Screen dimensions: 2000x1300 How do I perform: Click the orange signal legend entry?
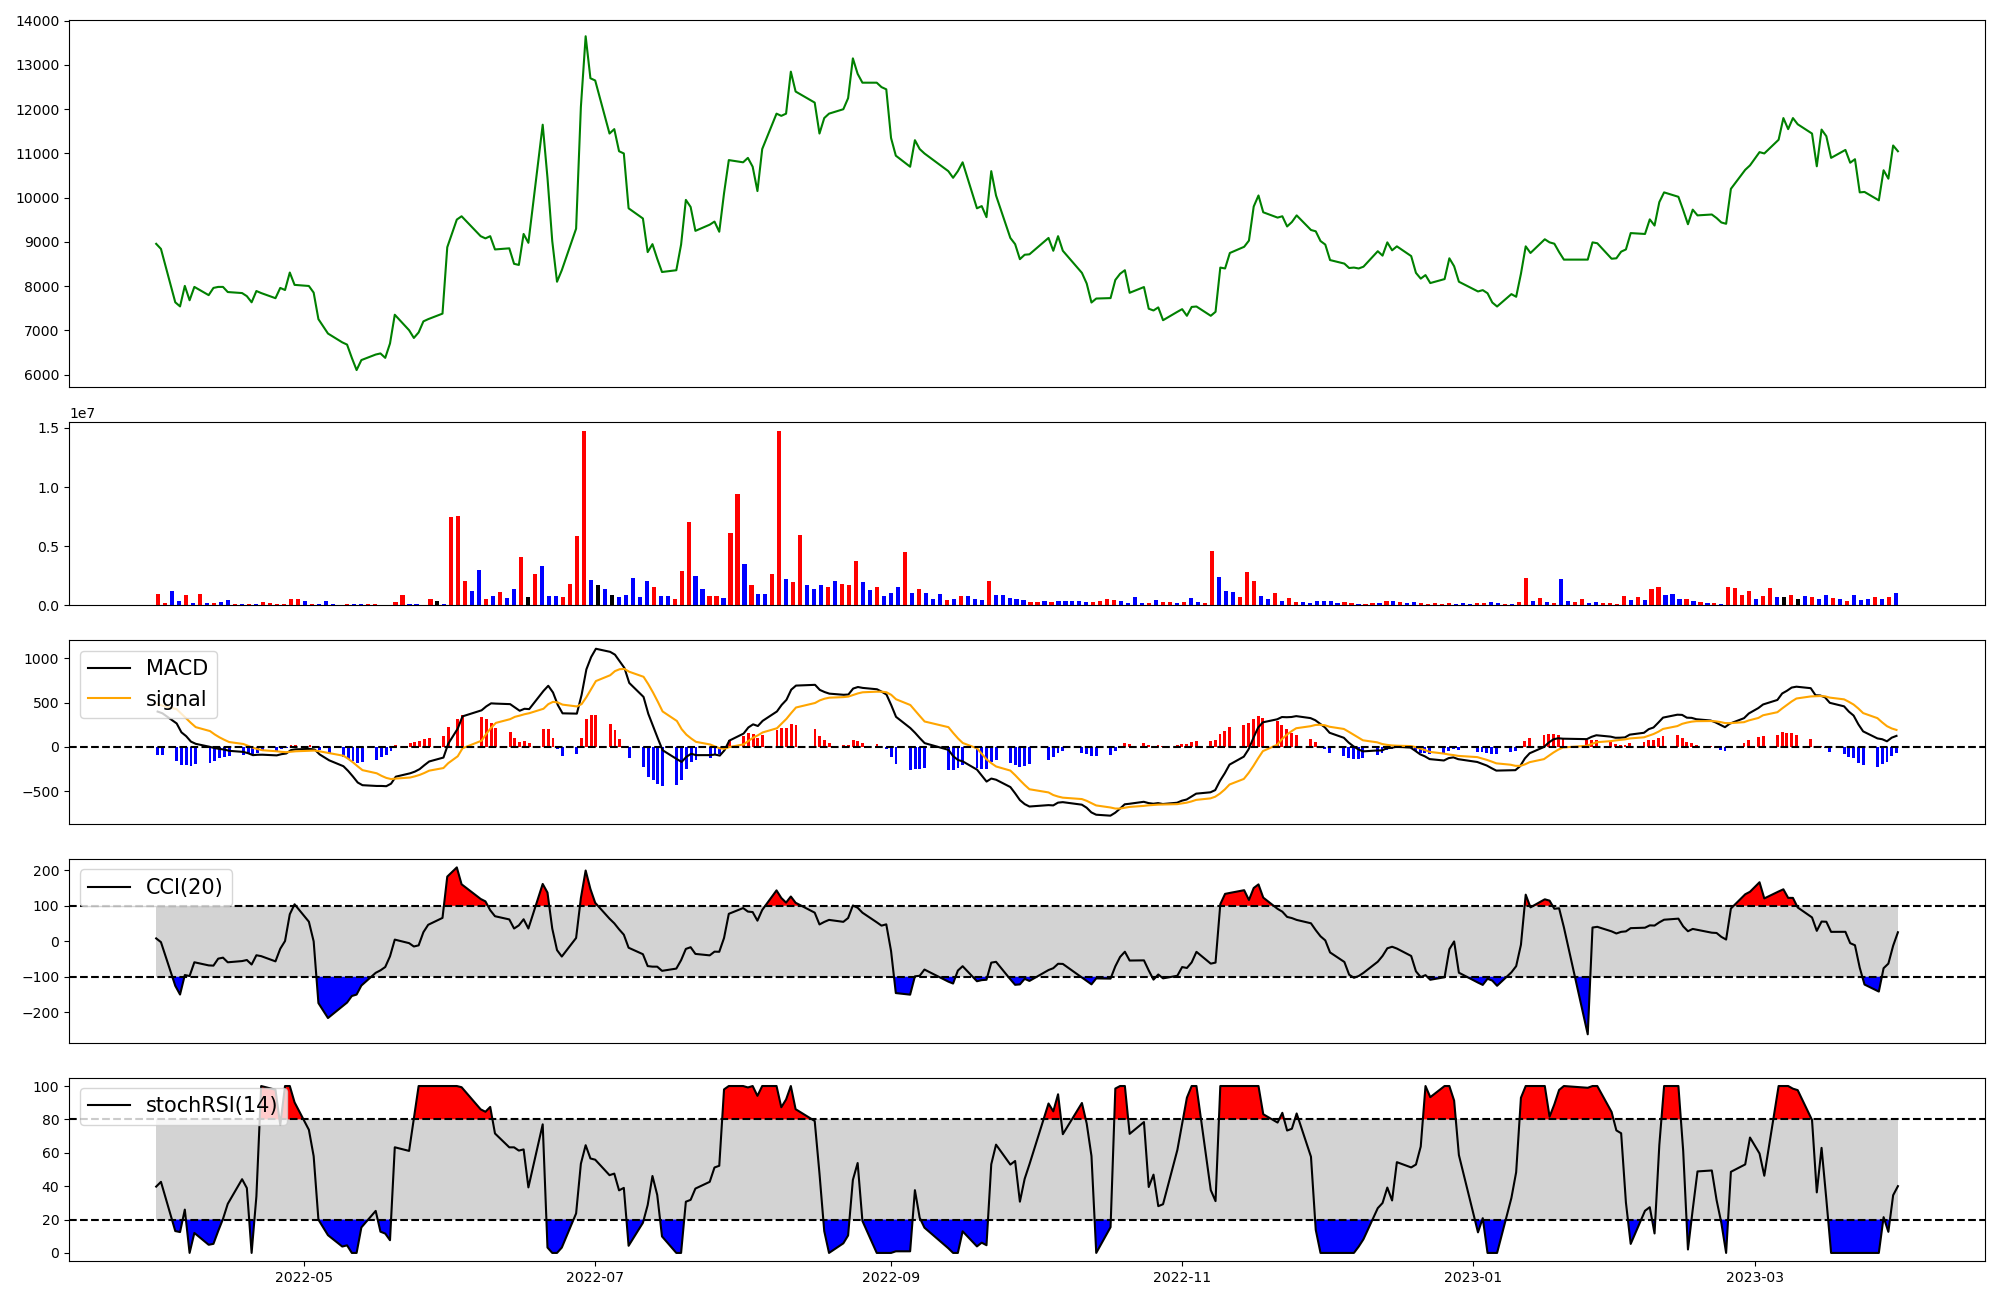click(175, 699)
